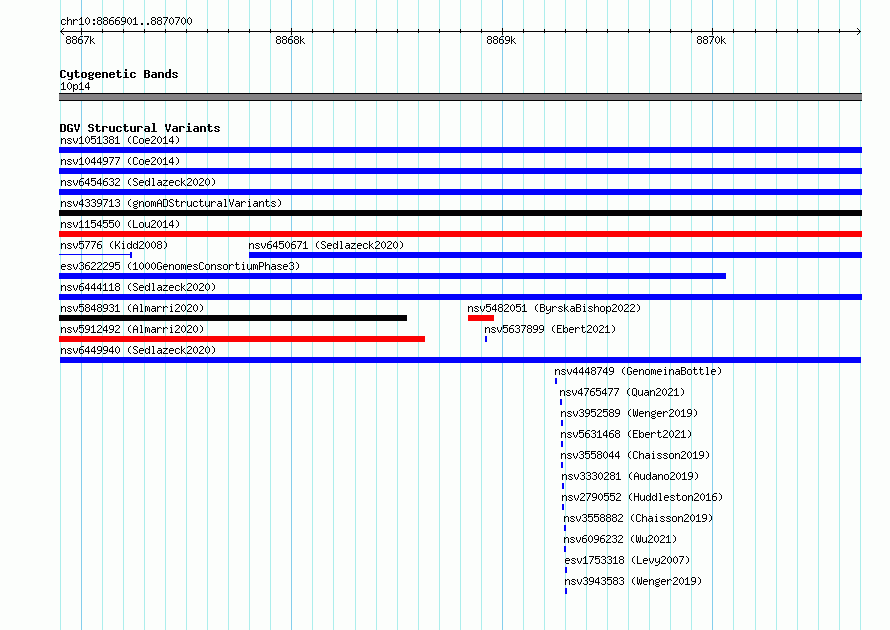Click the black bar under nsv5848931
This screenshot has width=890, height=630.
coord(233,318)
